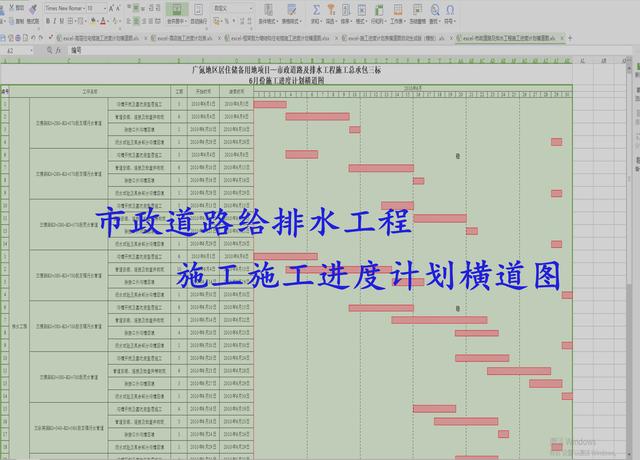Click the AutoSum sigma icon

(x=316, y=10)
